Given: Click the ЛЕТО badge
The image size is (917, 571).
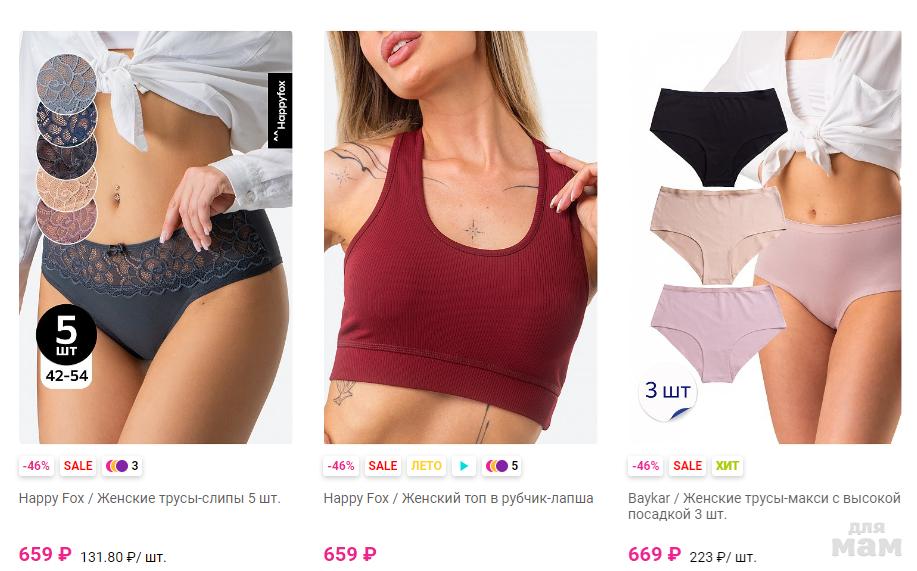Looking at the screenshot, I should click(x=426, y=466).
